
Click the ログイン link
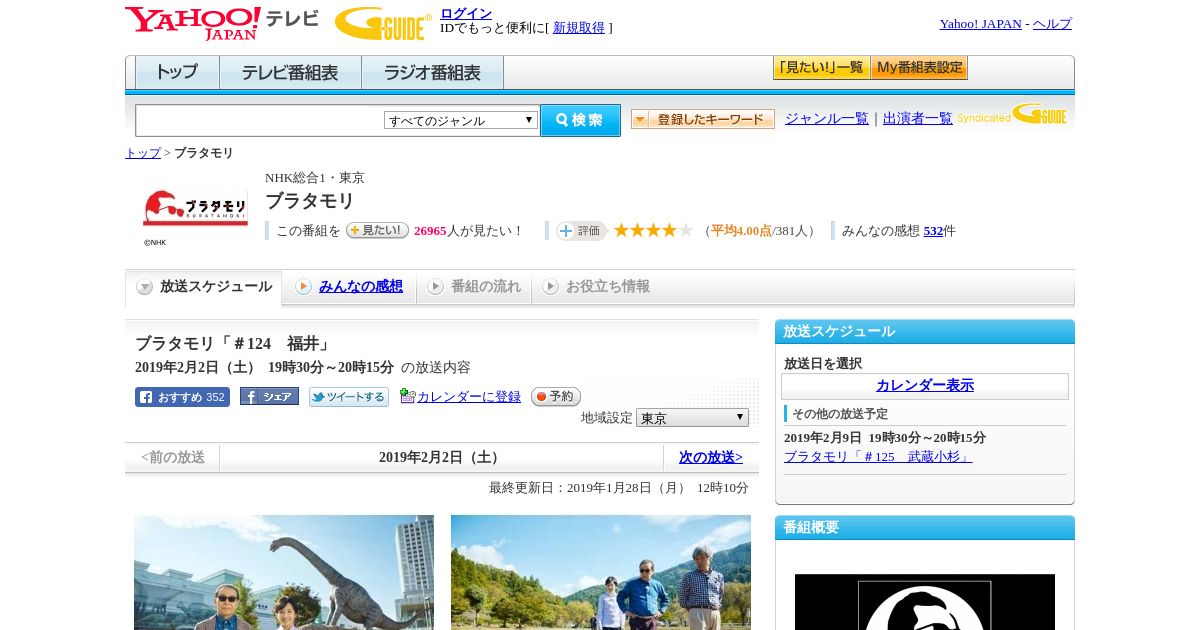point(466,13)
